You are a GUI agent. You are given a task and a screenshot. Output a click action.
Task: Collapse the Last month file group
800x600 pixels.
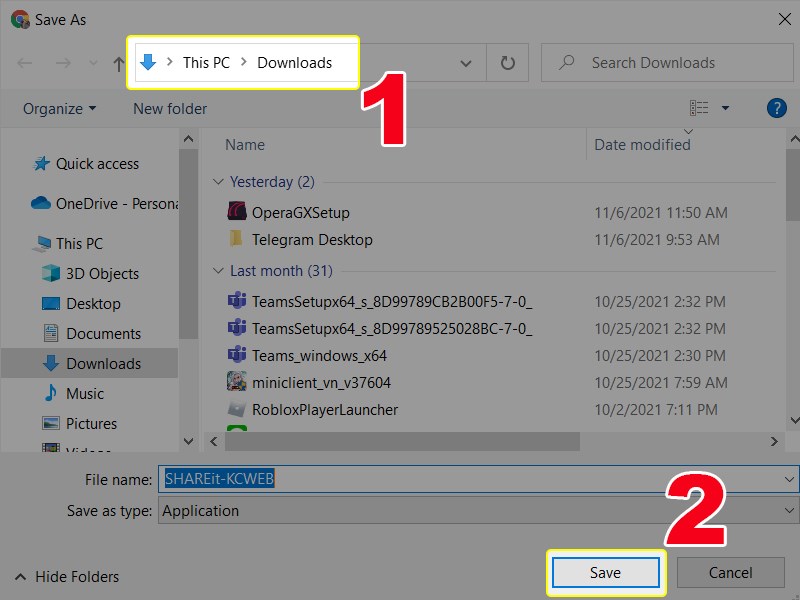click(220, 271)
